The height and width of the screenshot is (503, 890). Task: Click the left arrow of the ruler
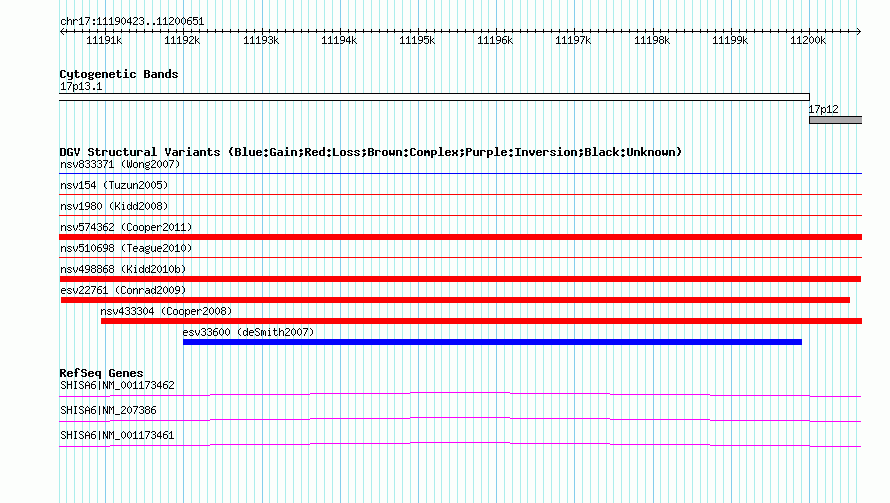click(x=62, y=32)
